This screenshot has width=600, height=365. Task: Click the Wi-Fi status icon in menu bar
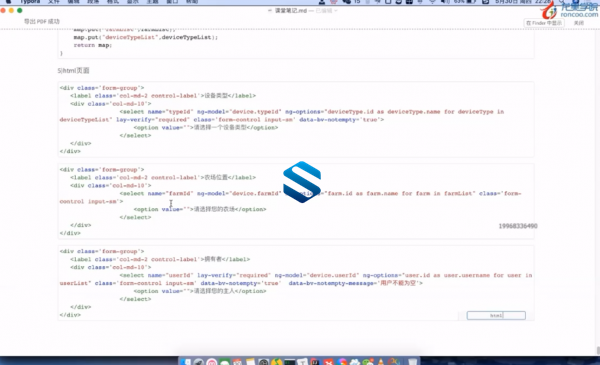point(432,2)
